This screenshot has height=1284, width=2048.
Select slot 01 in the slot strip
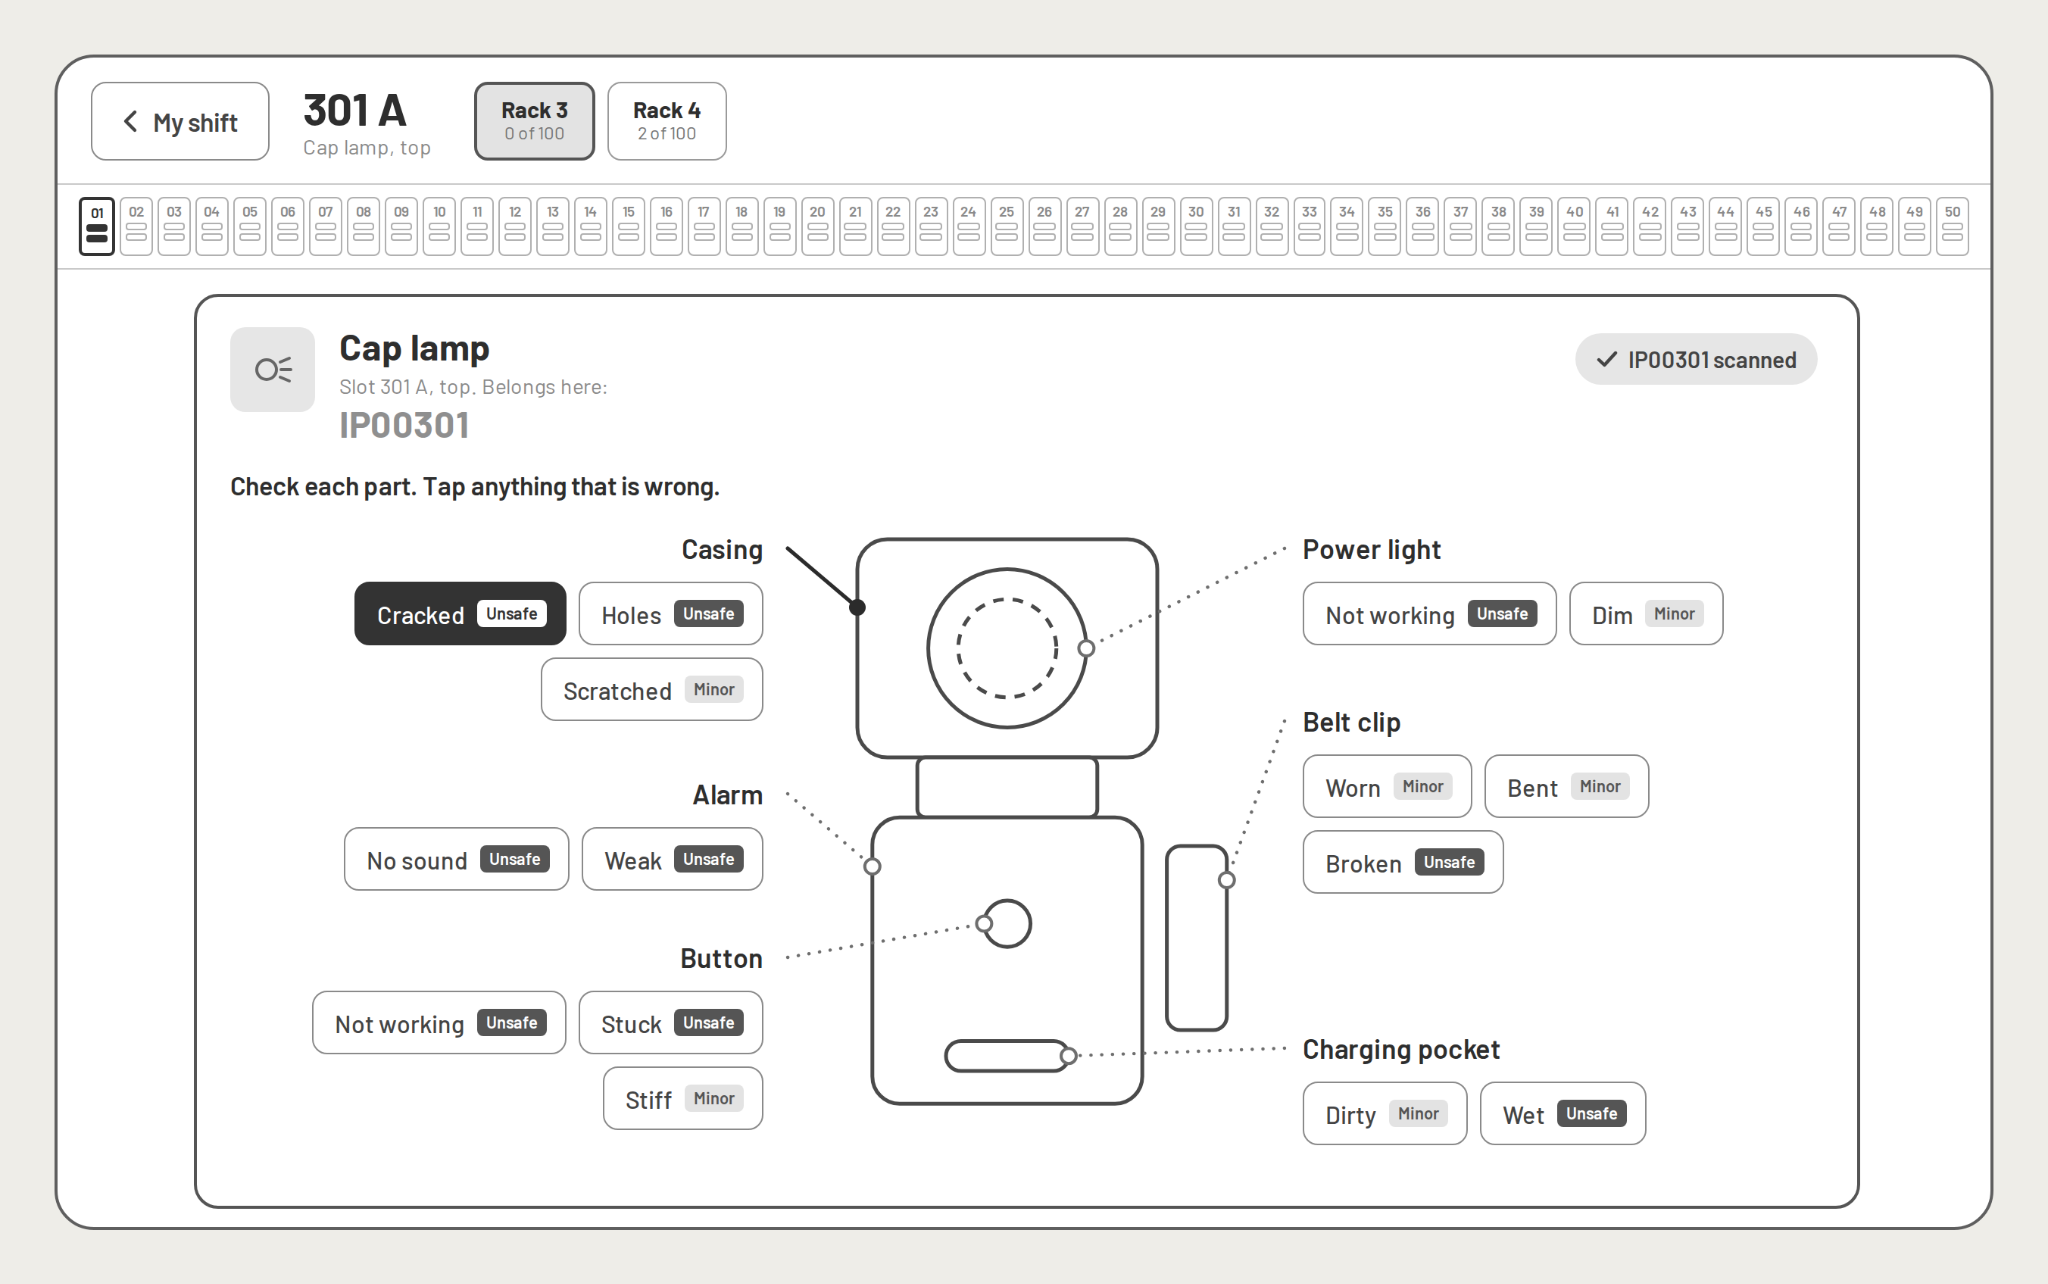click(97, 226)
